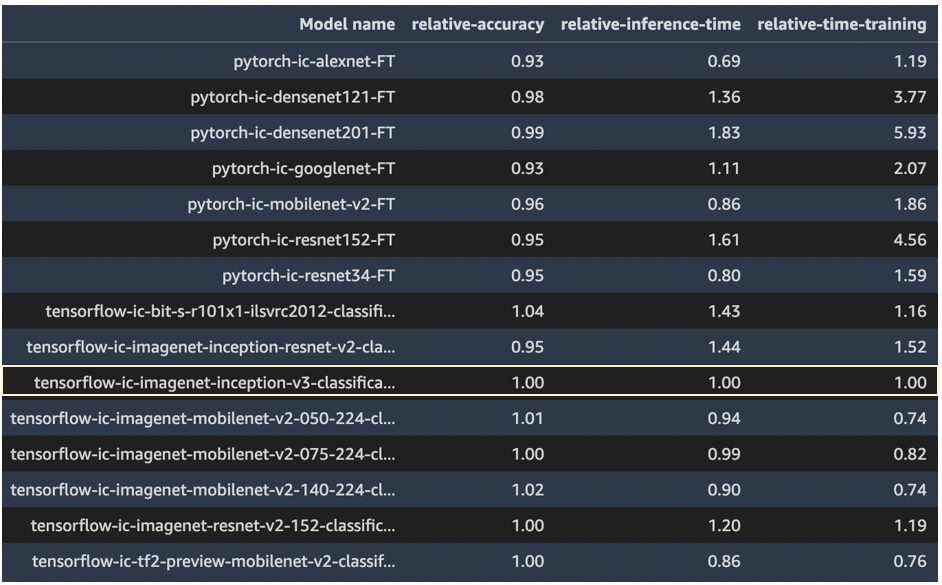The height and width of the screenshot is (585, 942).
Task: Click the Model name column header
Action: pyautogui.click(x=347, y=24)
